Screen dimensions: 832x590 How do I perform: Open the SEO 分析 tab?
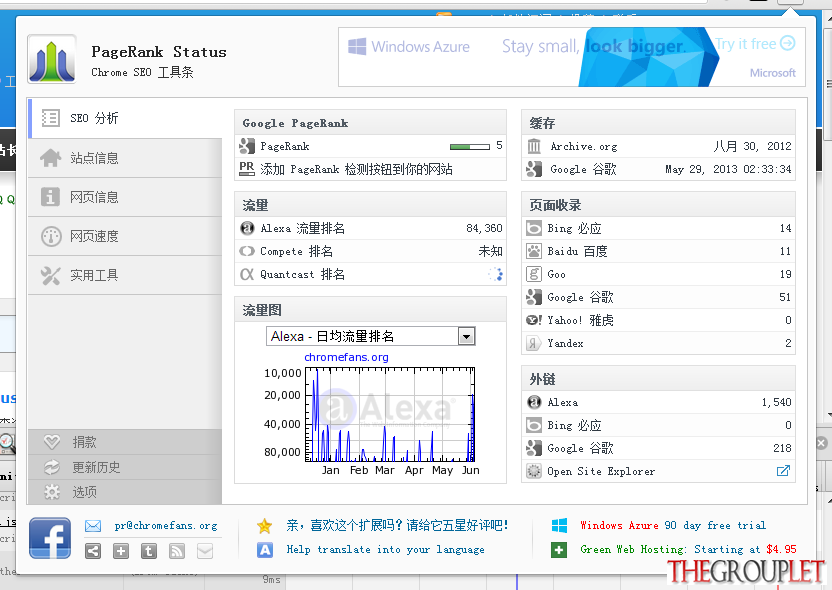coord(125,118)
